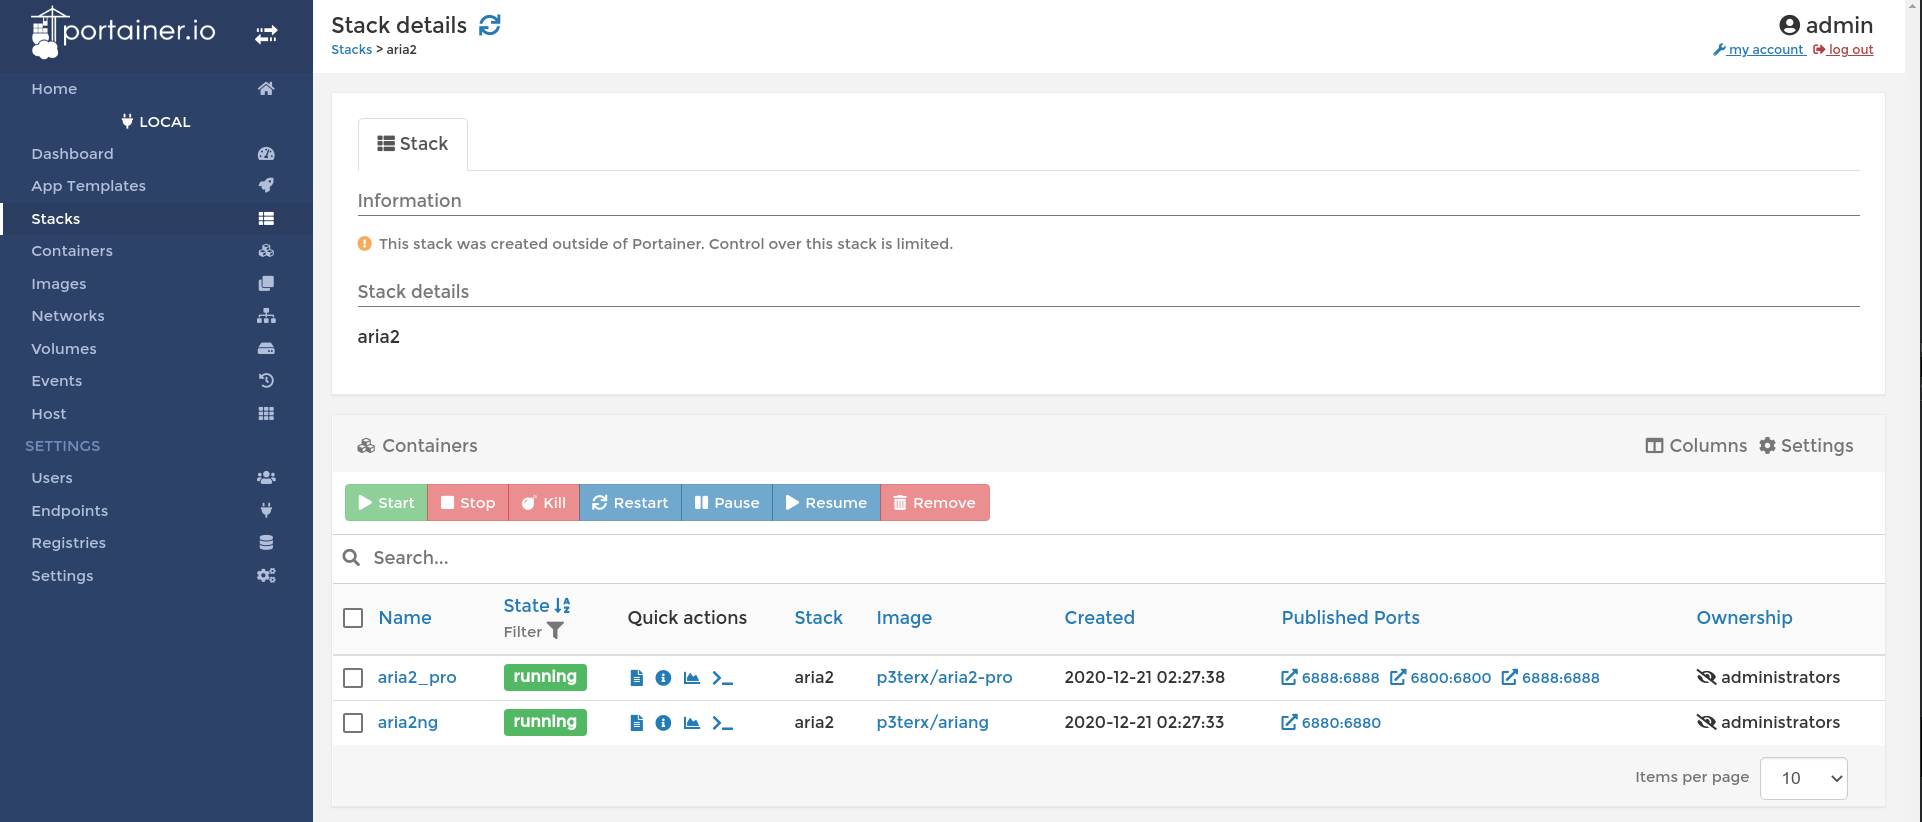
Task: Open the Items per page dropdown
Action: tap(1802, 778)
